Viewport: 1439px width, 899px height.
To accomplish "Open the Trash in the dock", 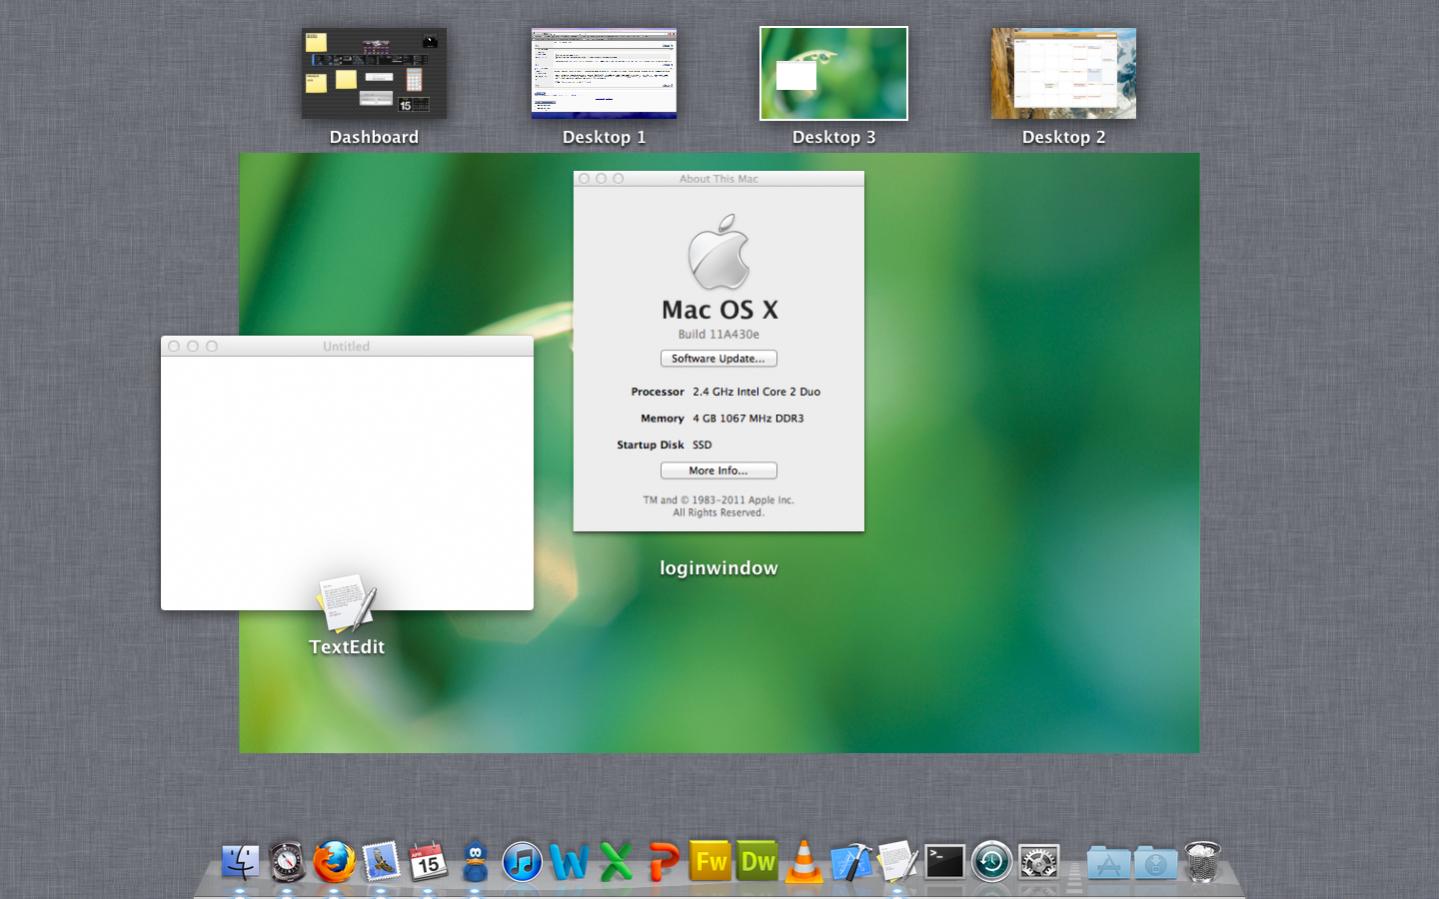I will (x=1202, y=862).
